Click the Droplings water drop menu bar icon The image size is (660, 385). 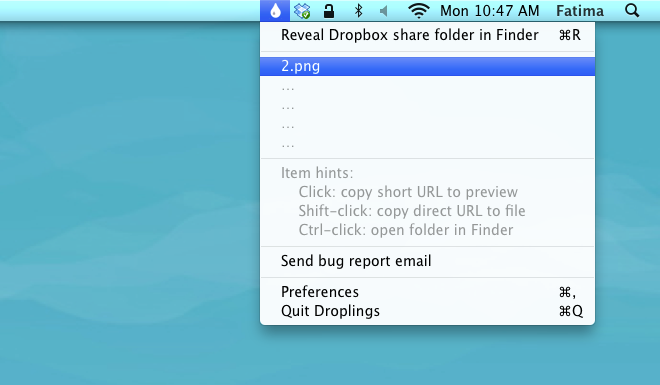(x=275, y=11)
